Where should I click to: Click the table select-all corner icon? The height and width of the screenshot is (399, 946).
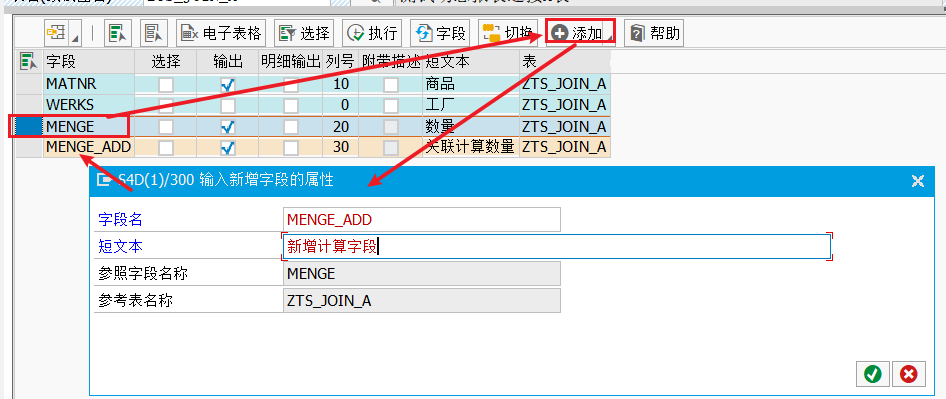[28, 61]
